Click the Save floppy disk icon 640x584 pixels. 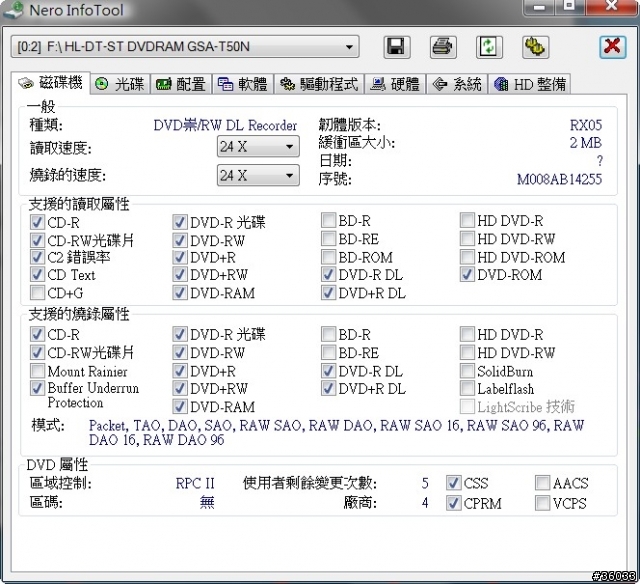click(396, 47)
